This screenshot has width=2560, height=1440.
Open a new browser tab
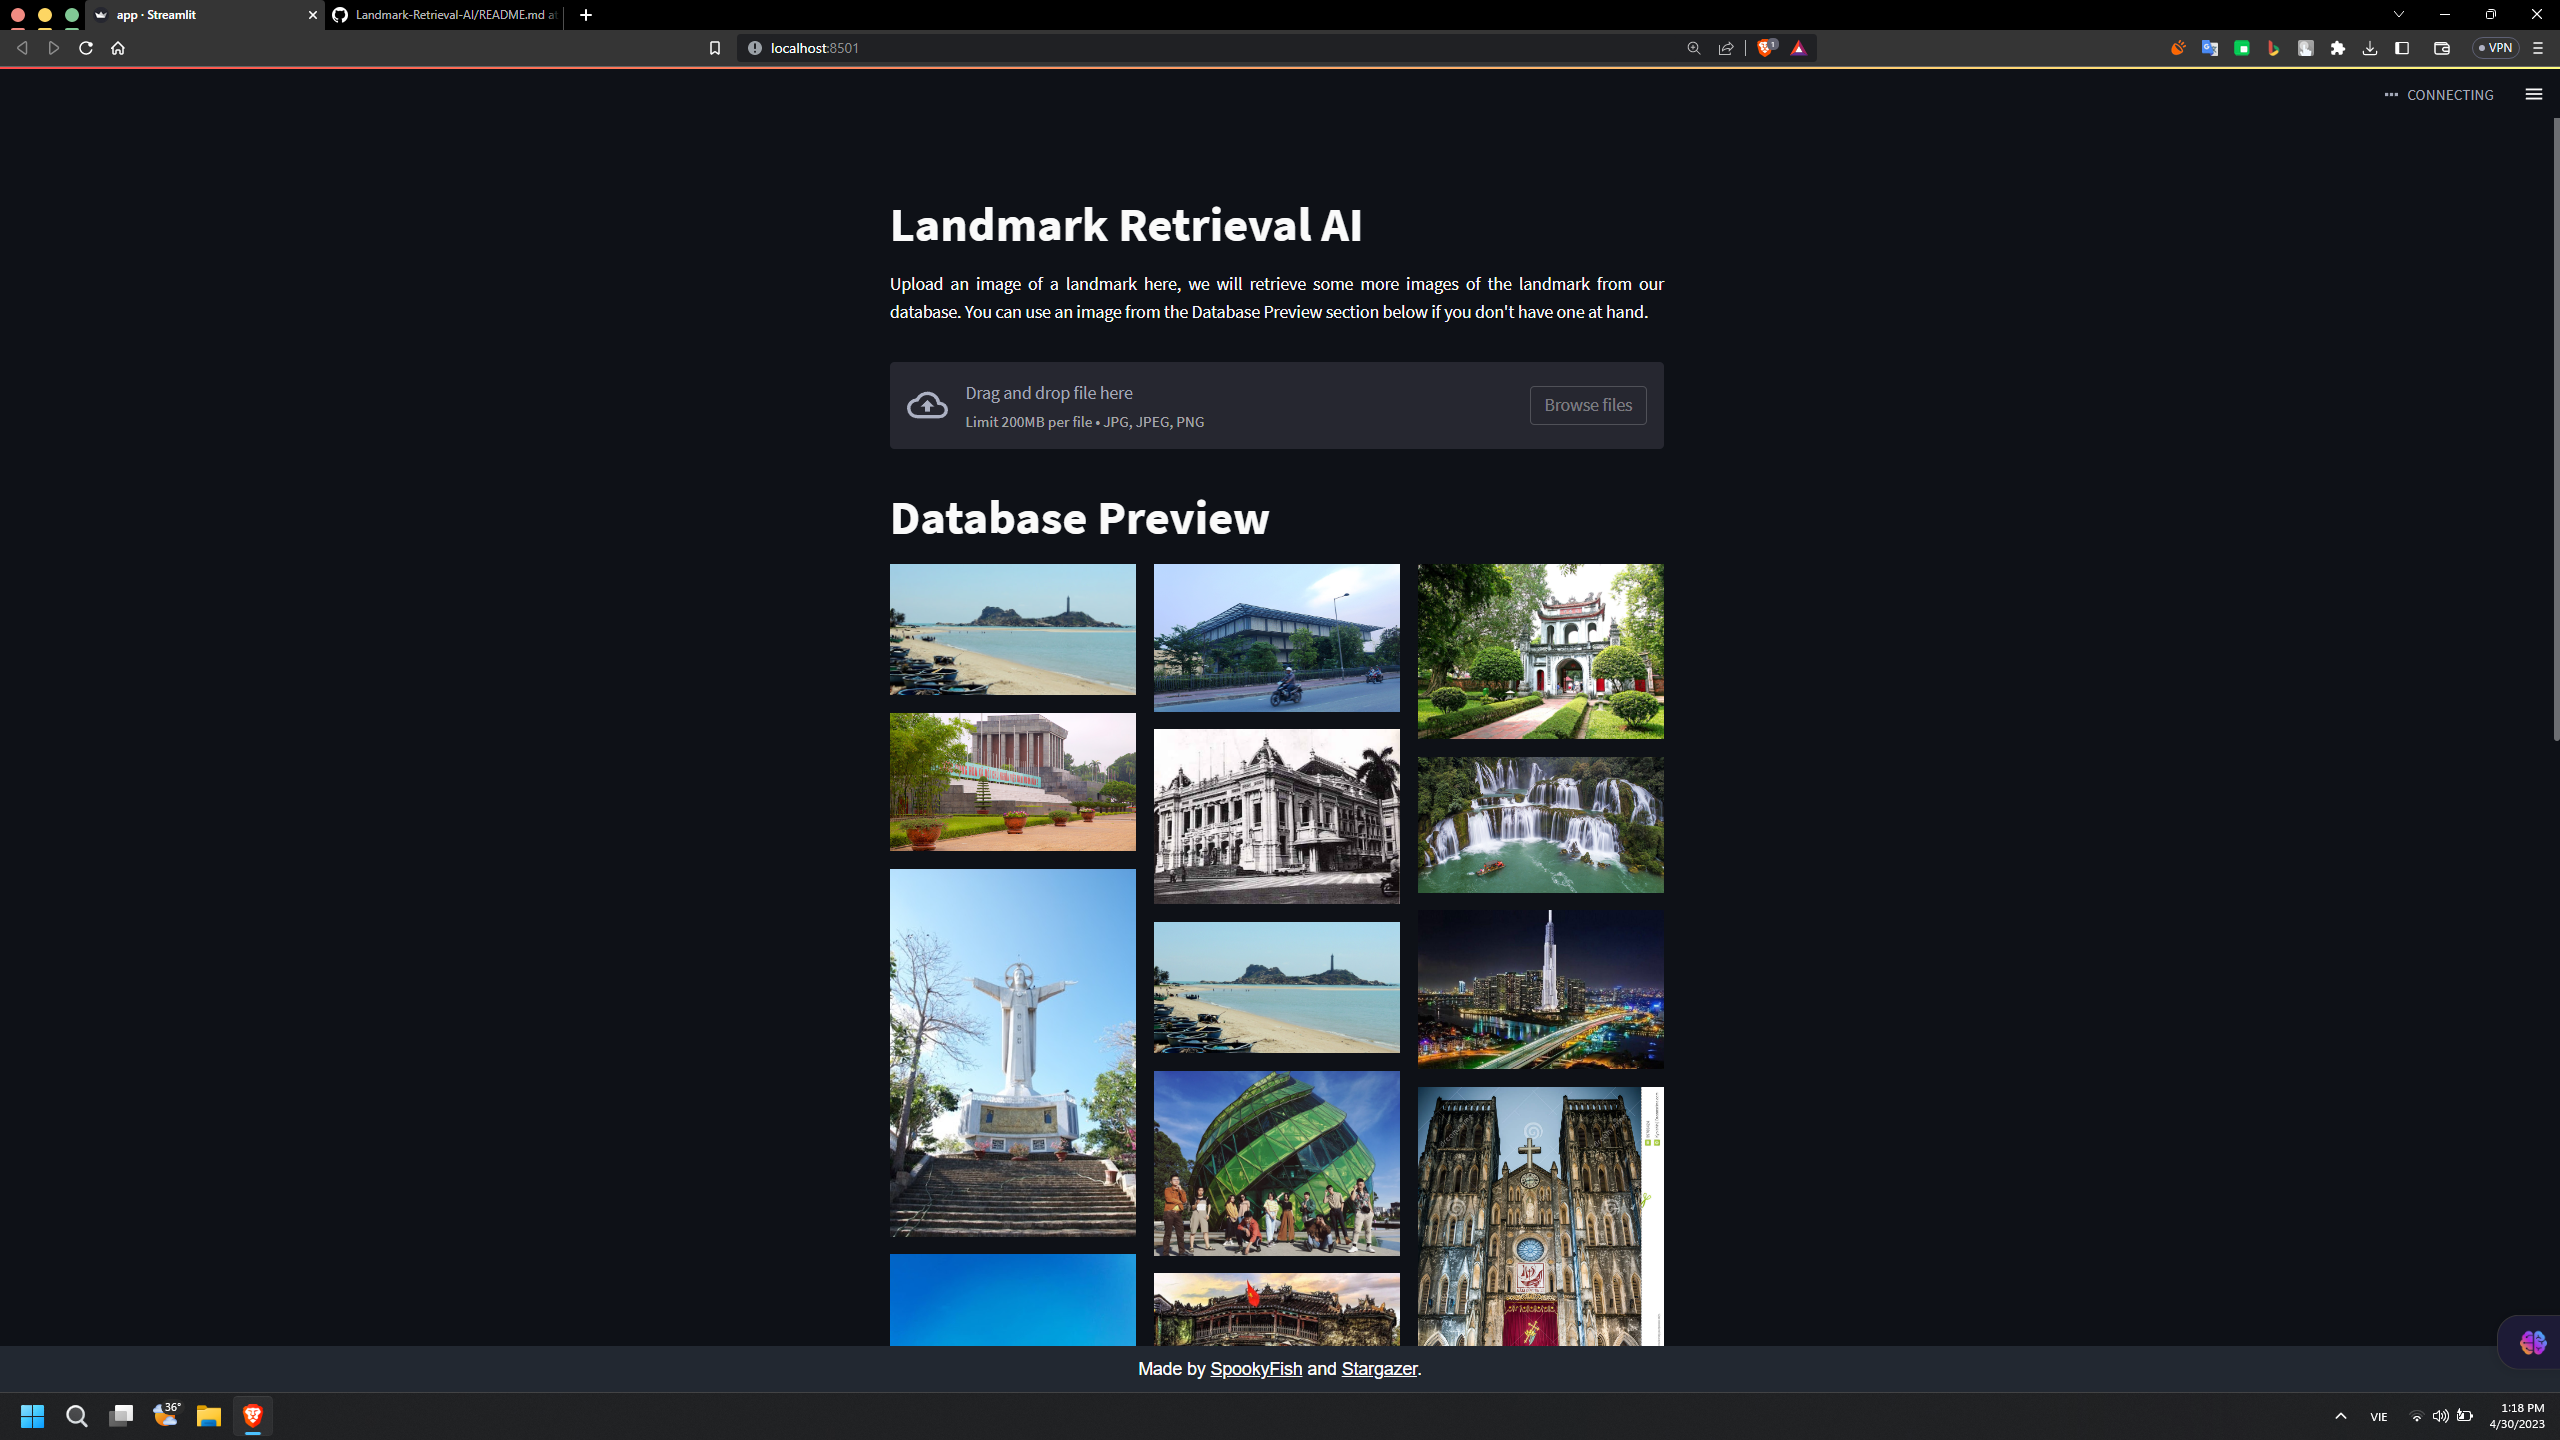pos(586,15)
